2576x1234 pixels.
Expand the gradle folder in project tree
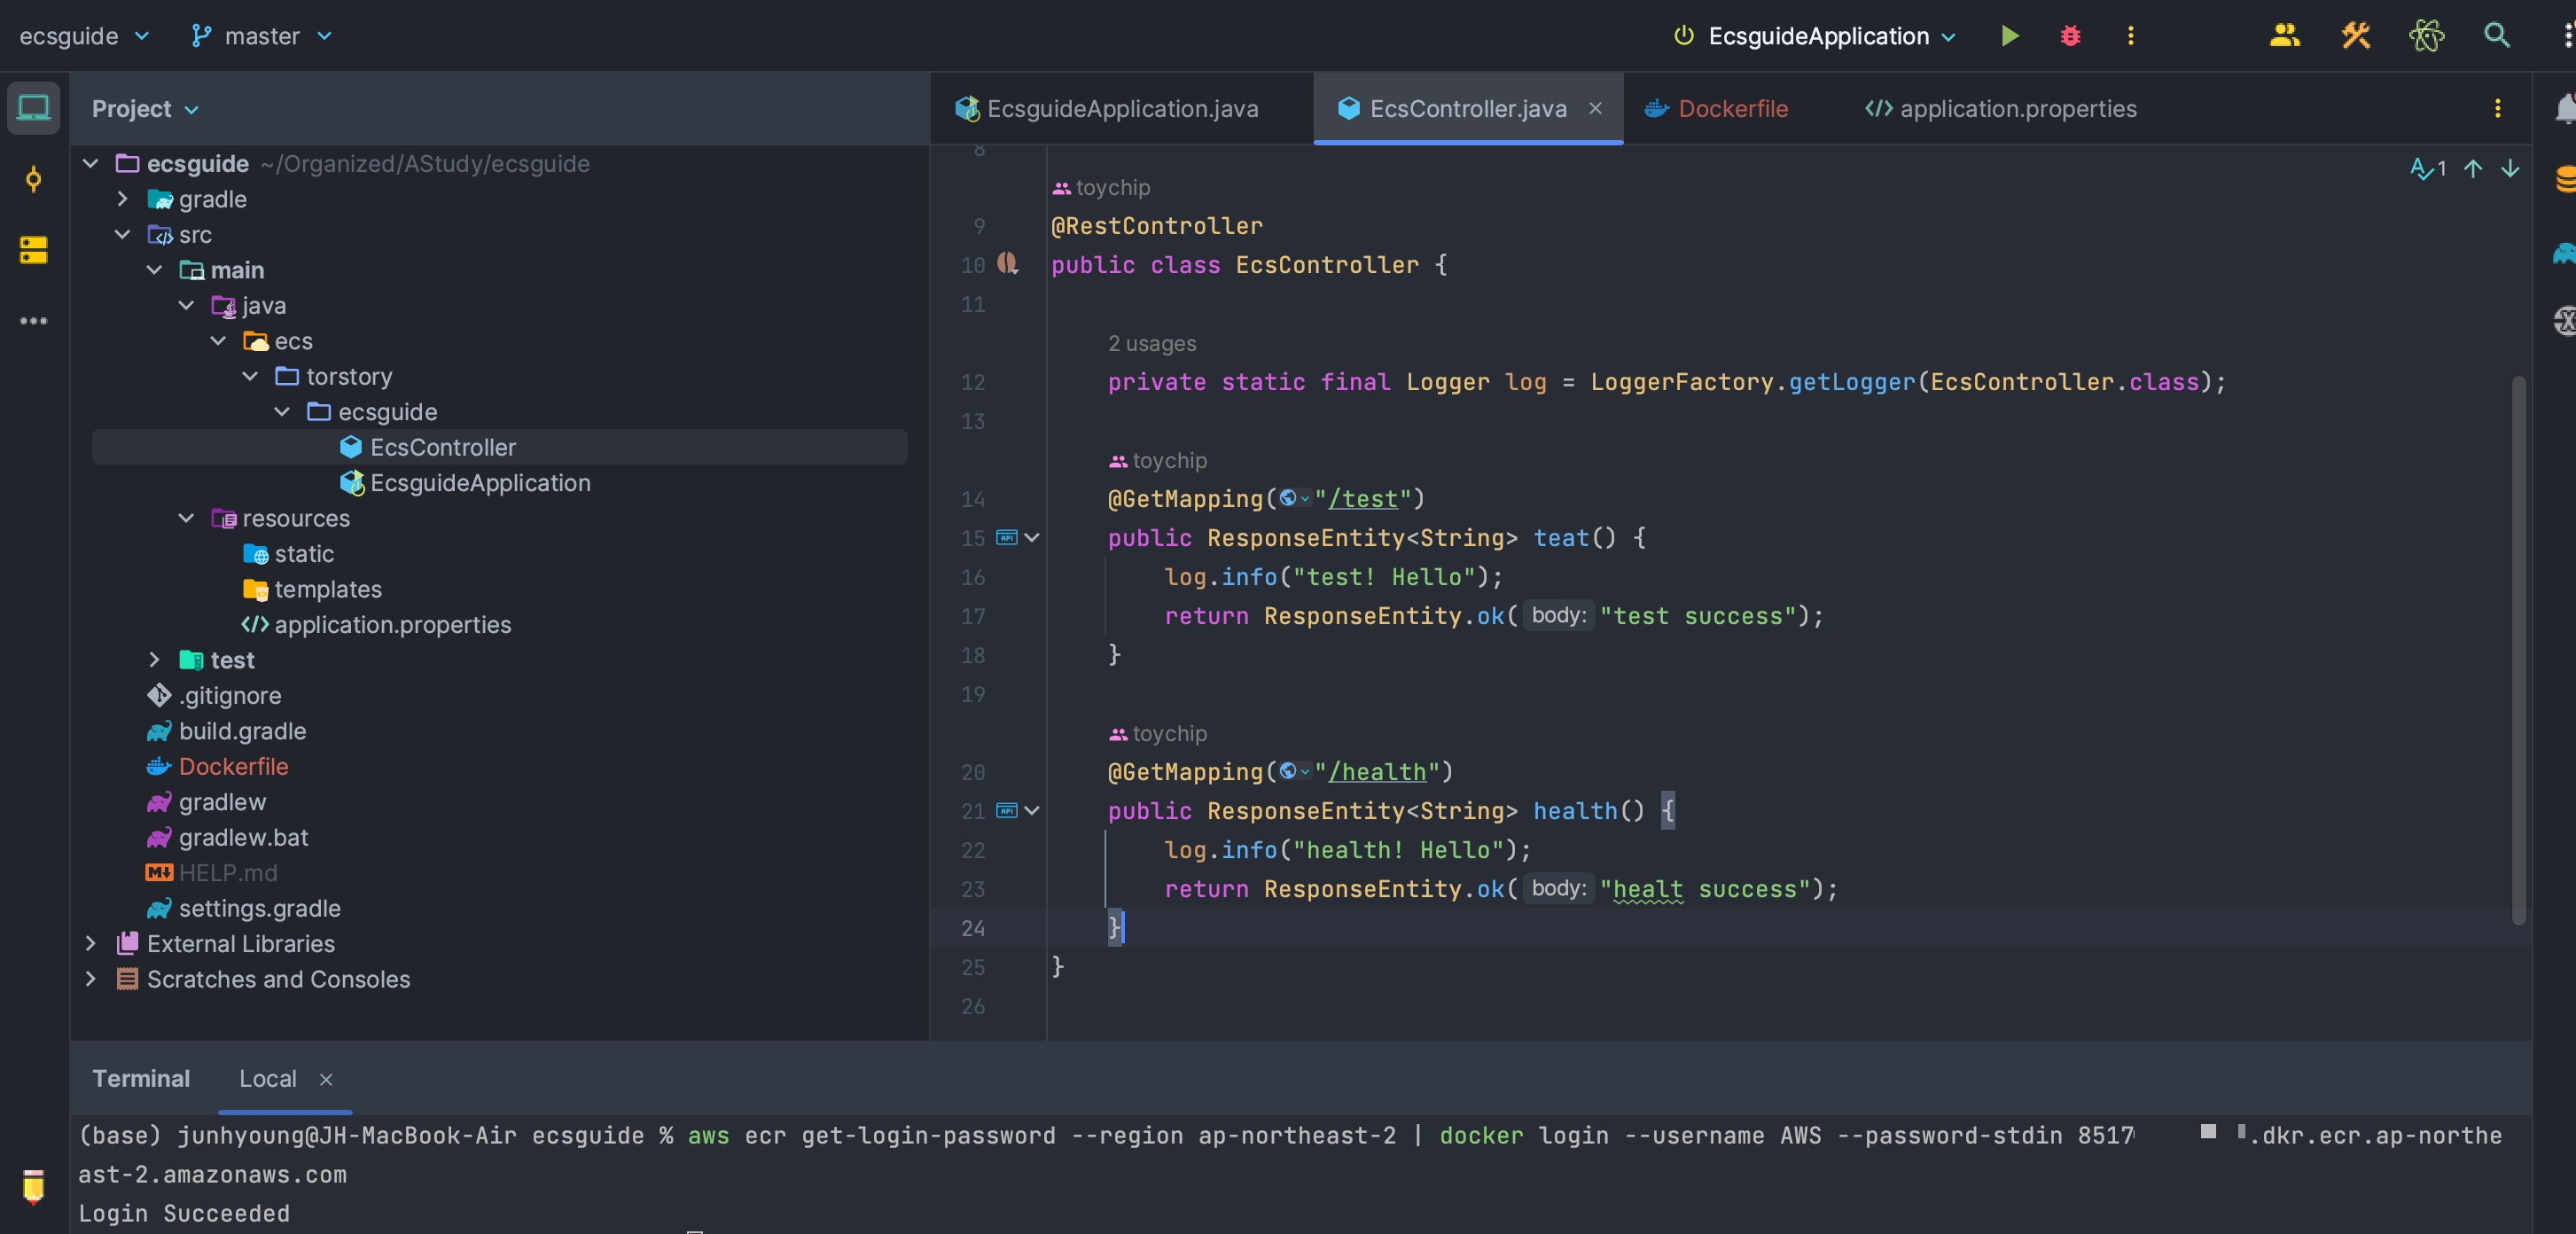click(122, 199)
